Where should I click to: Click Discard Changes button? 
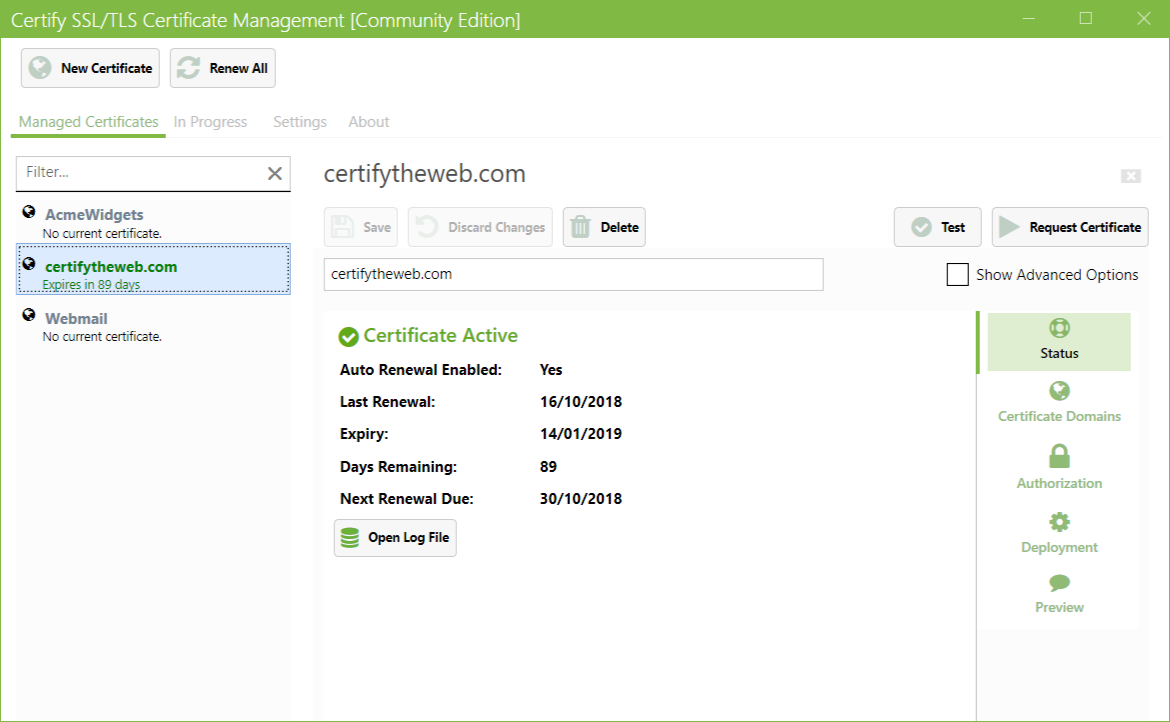pos(480,227)
